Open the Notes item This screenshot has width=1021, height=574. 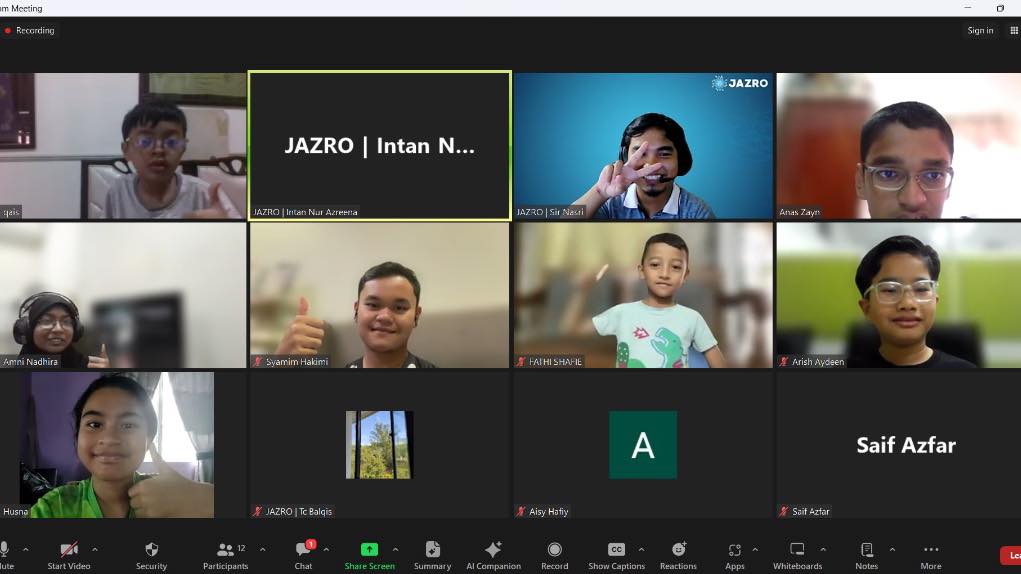point(867,555)
